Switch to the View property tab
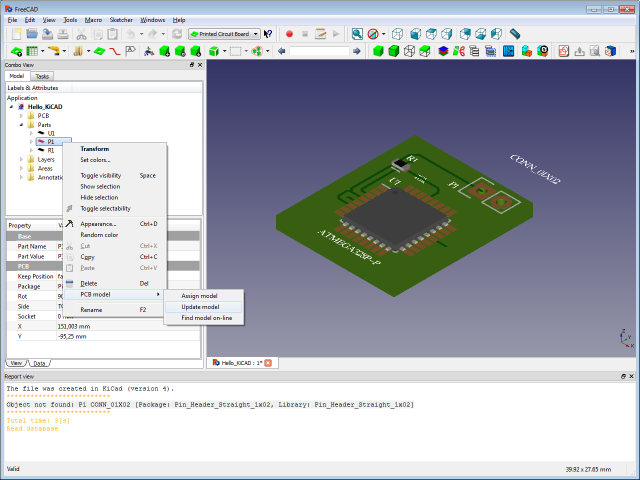Image resolution: width=640 pixels, height=480 pixels. click(x=16, y=363)
